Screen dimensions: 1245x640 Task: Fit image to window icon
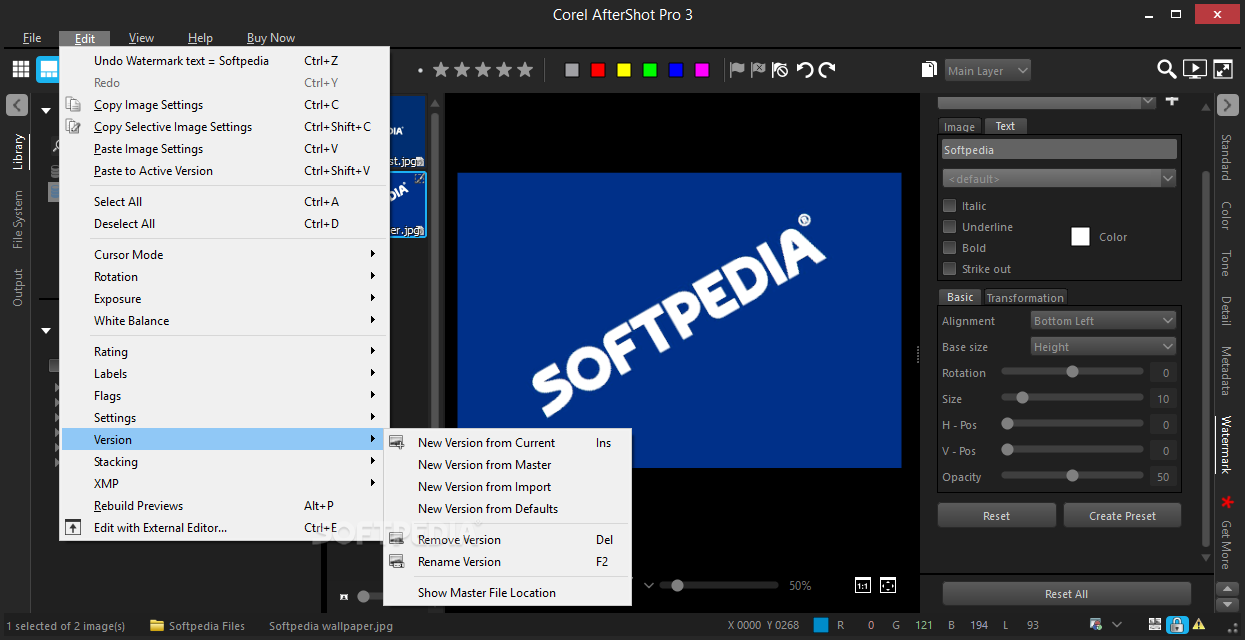point(888,585)
